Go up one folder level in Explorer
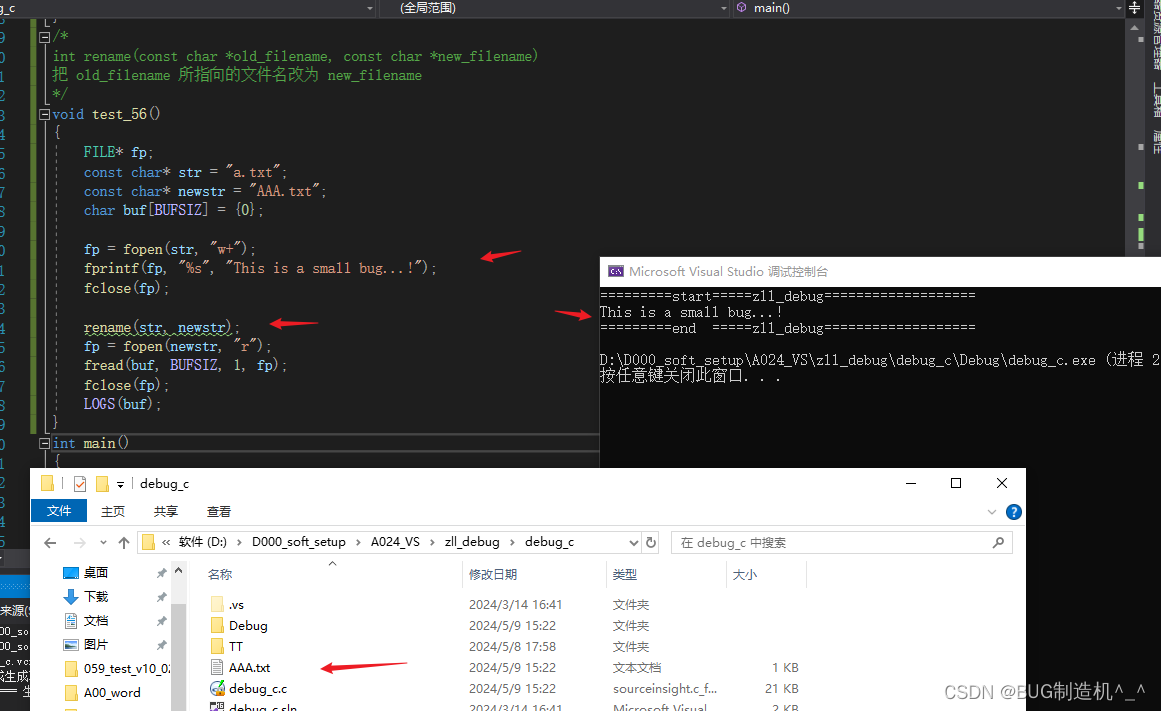Screen dimensions: 1161x711 [124, 543]
